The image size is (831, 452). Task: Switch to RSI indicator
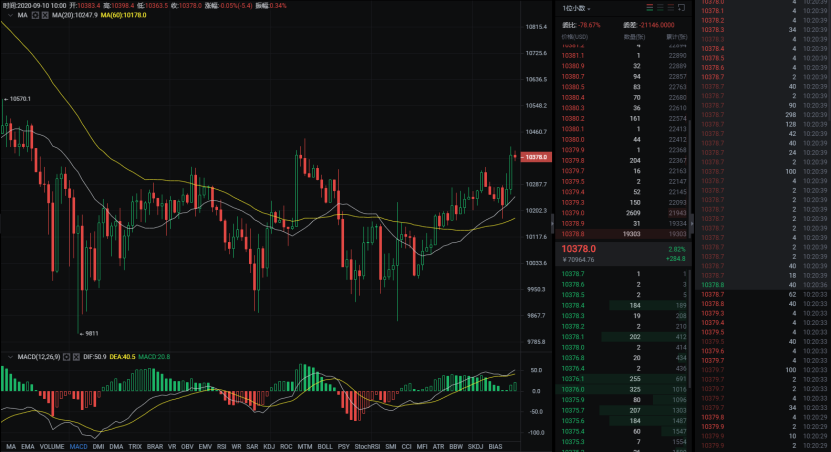[222, 447]
